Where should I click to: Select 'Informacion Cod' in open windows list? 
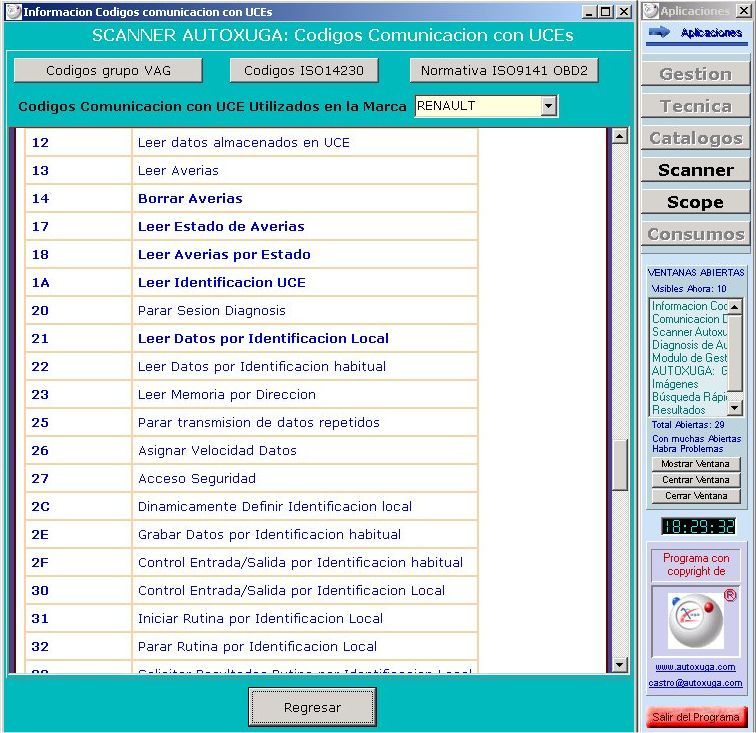point(689,306)
